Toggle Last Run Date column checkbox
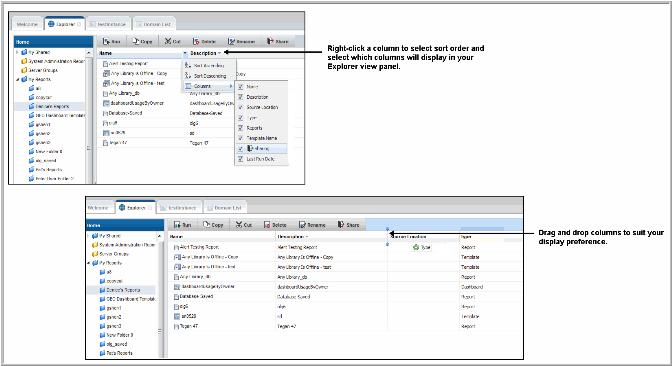Image resolution: width=672 pixels, height=366 pixels. tap(240, 159)
